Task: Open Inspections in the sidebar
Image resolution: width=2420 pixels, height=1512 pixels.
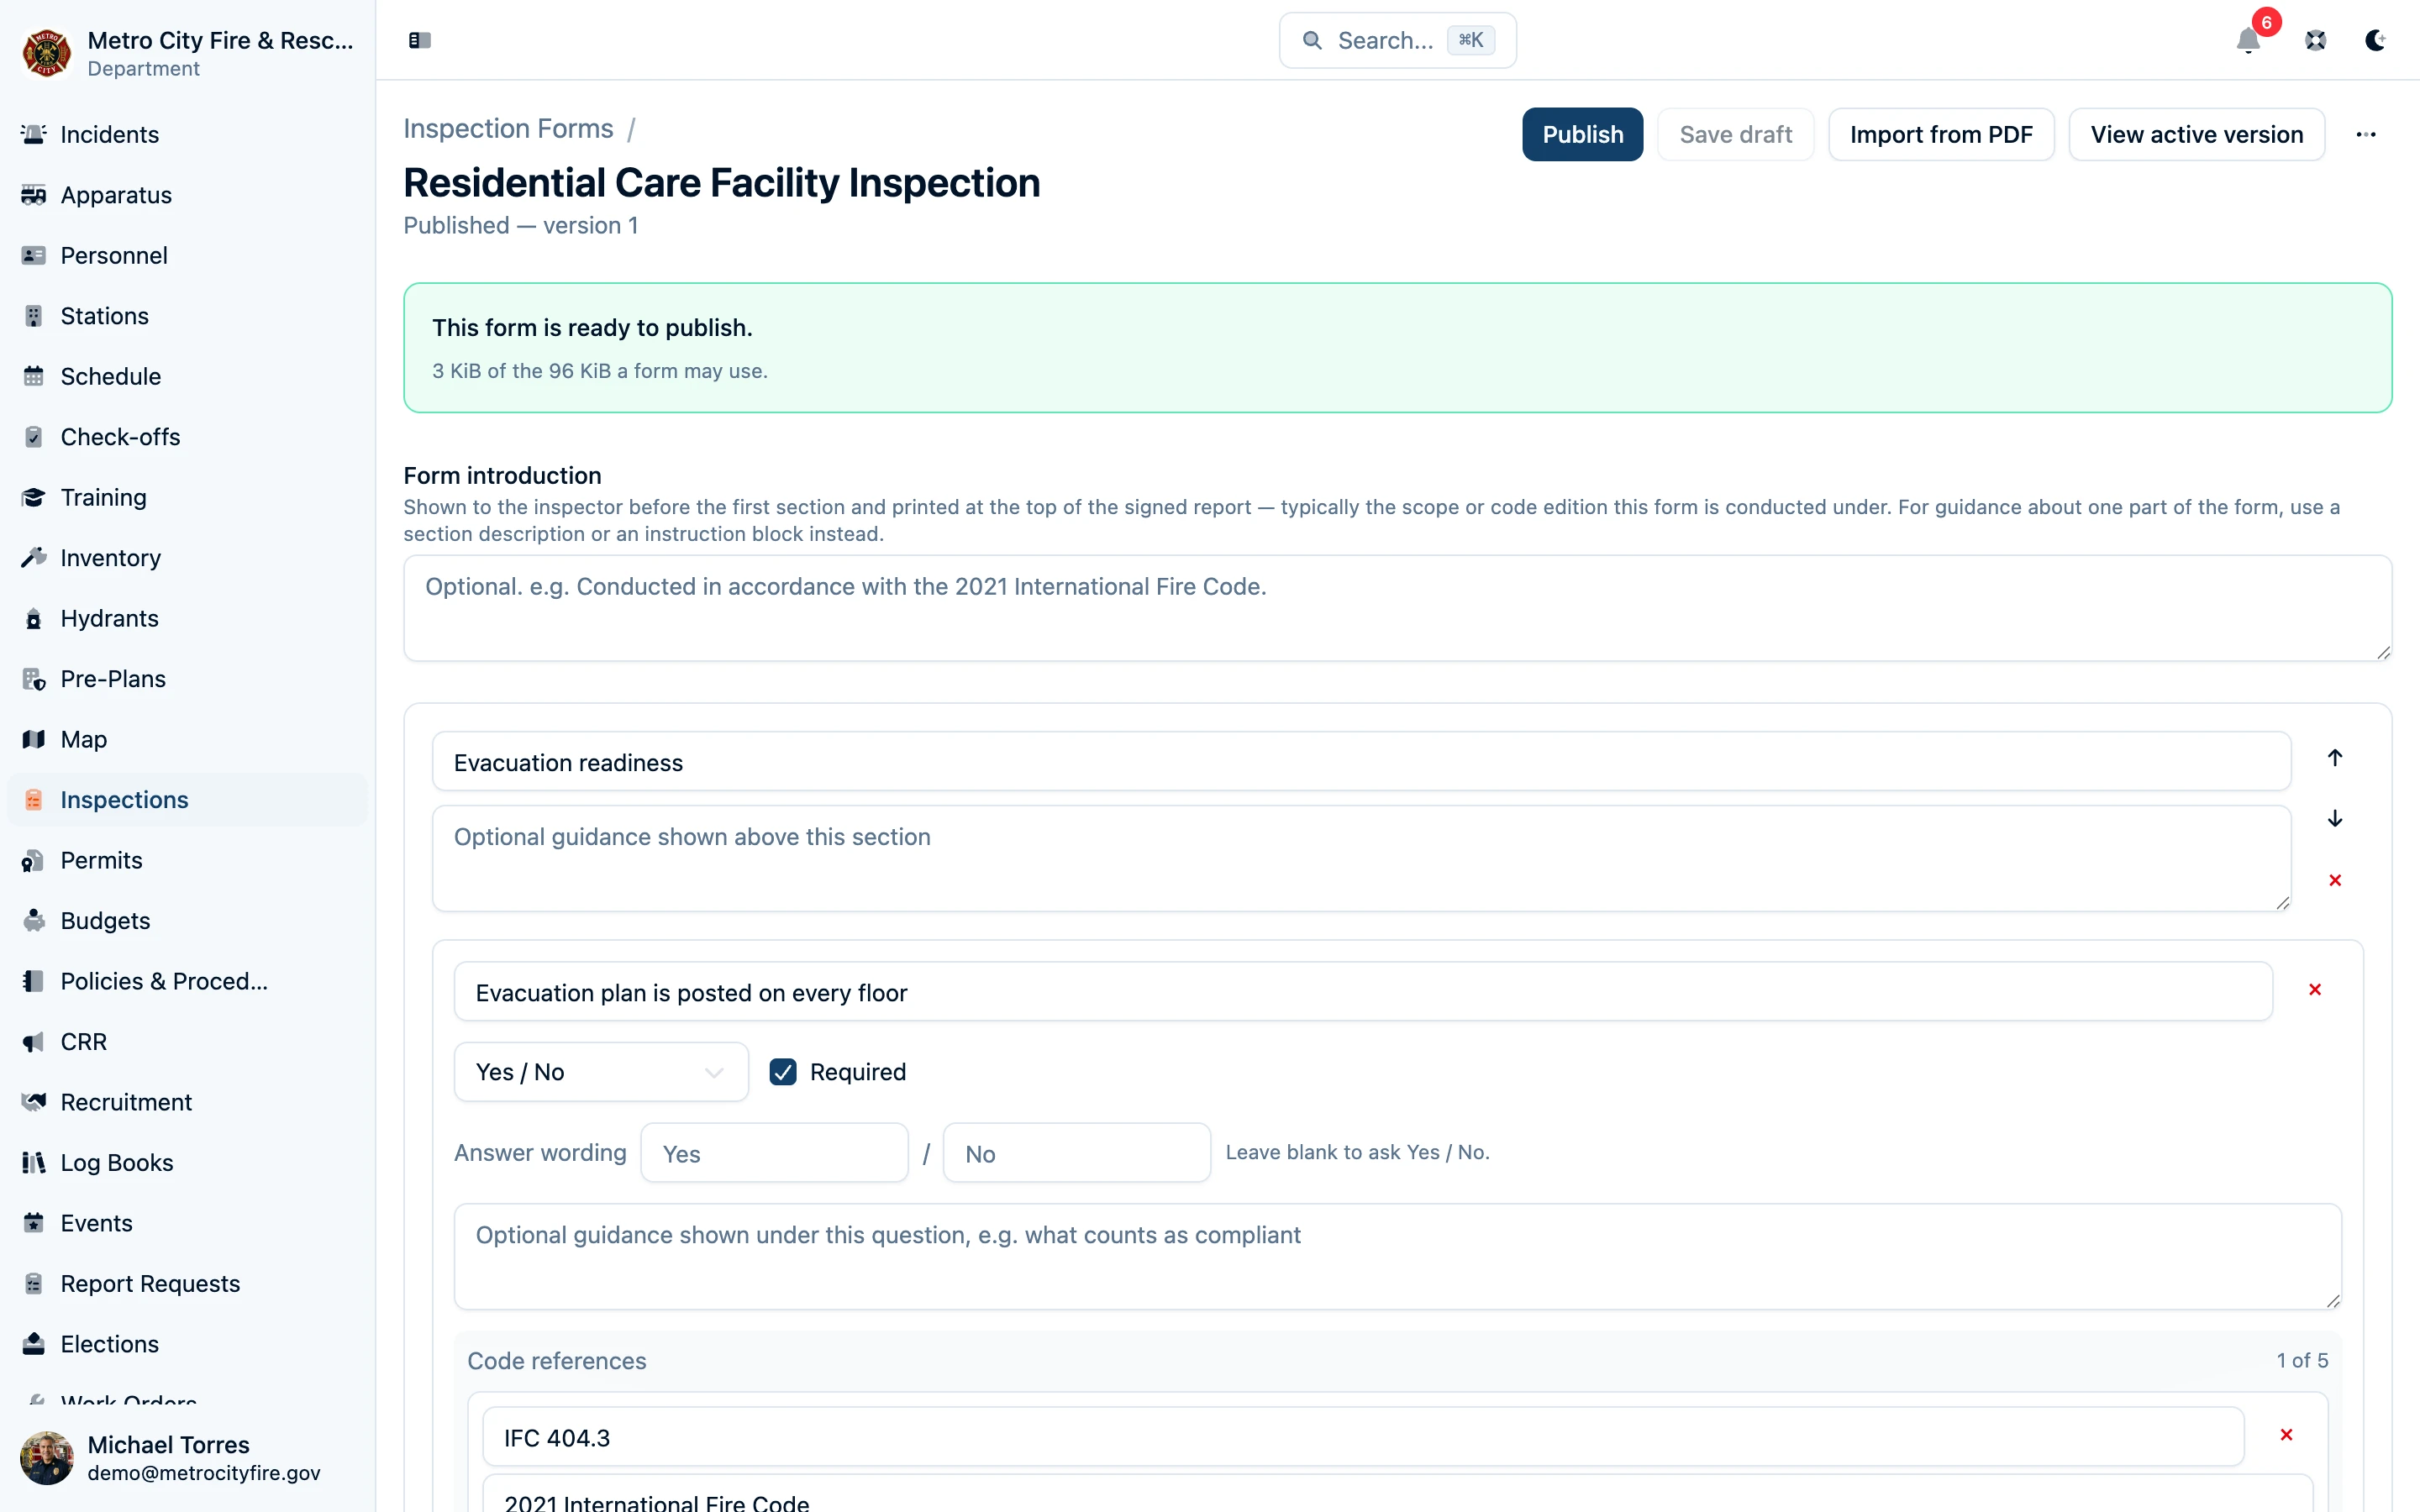Action: 187,800
